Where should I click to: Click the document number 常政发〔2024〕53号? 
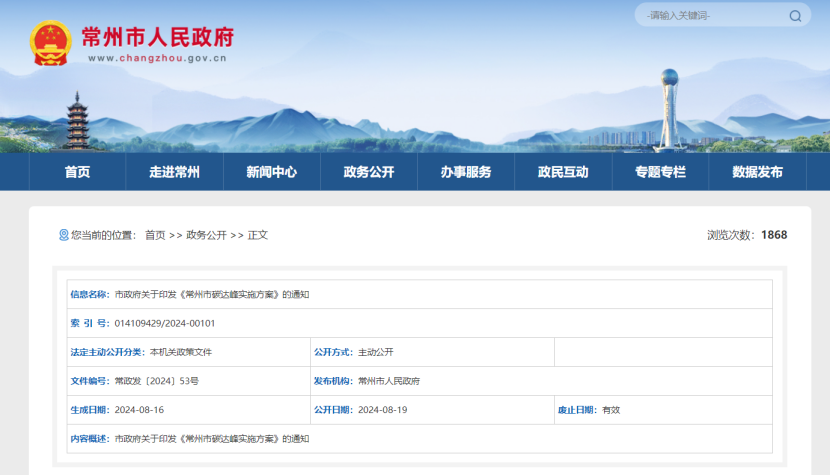tap(156, 381)
